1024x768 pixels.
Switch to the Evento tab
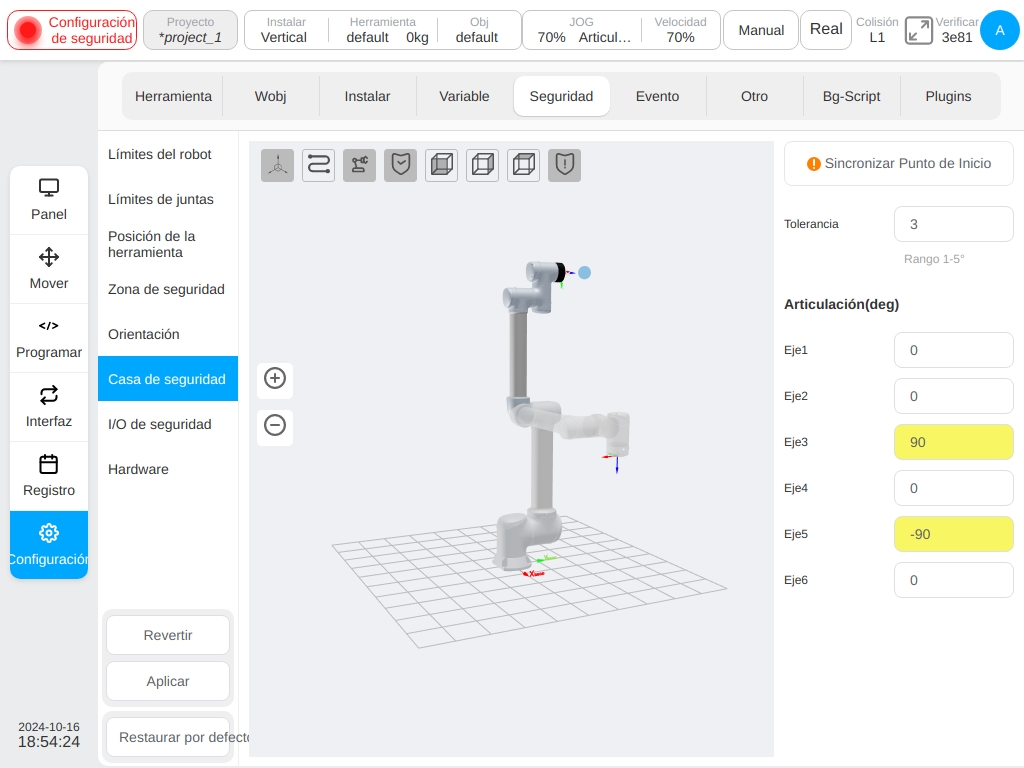658,97
